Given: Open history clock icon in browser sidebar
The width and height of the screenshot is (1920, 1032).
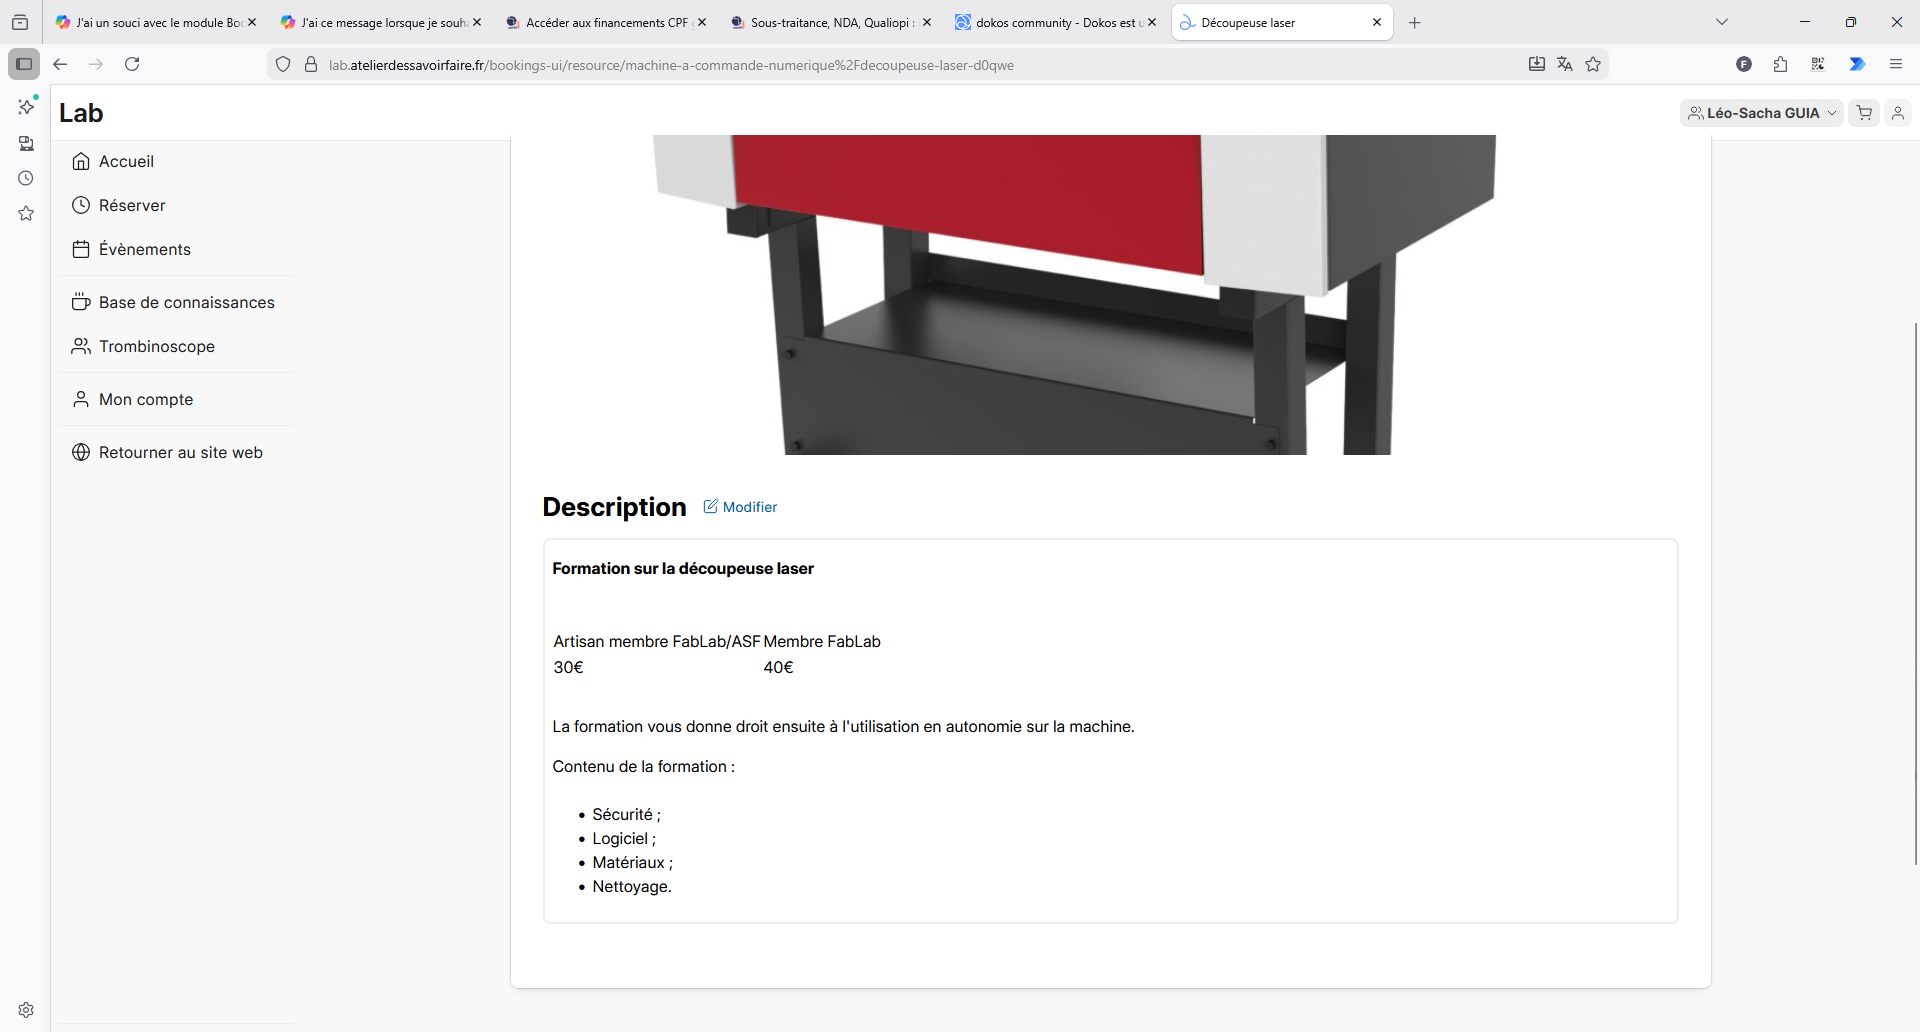Looking at the screenshot, I should tap(26, 178).
